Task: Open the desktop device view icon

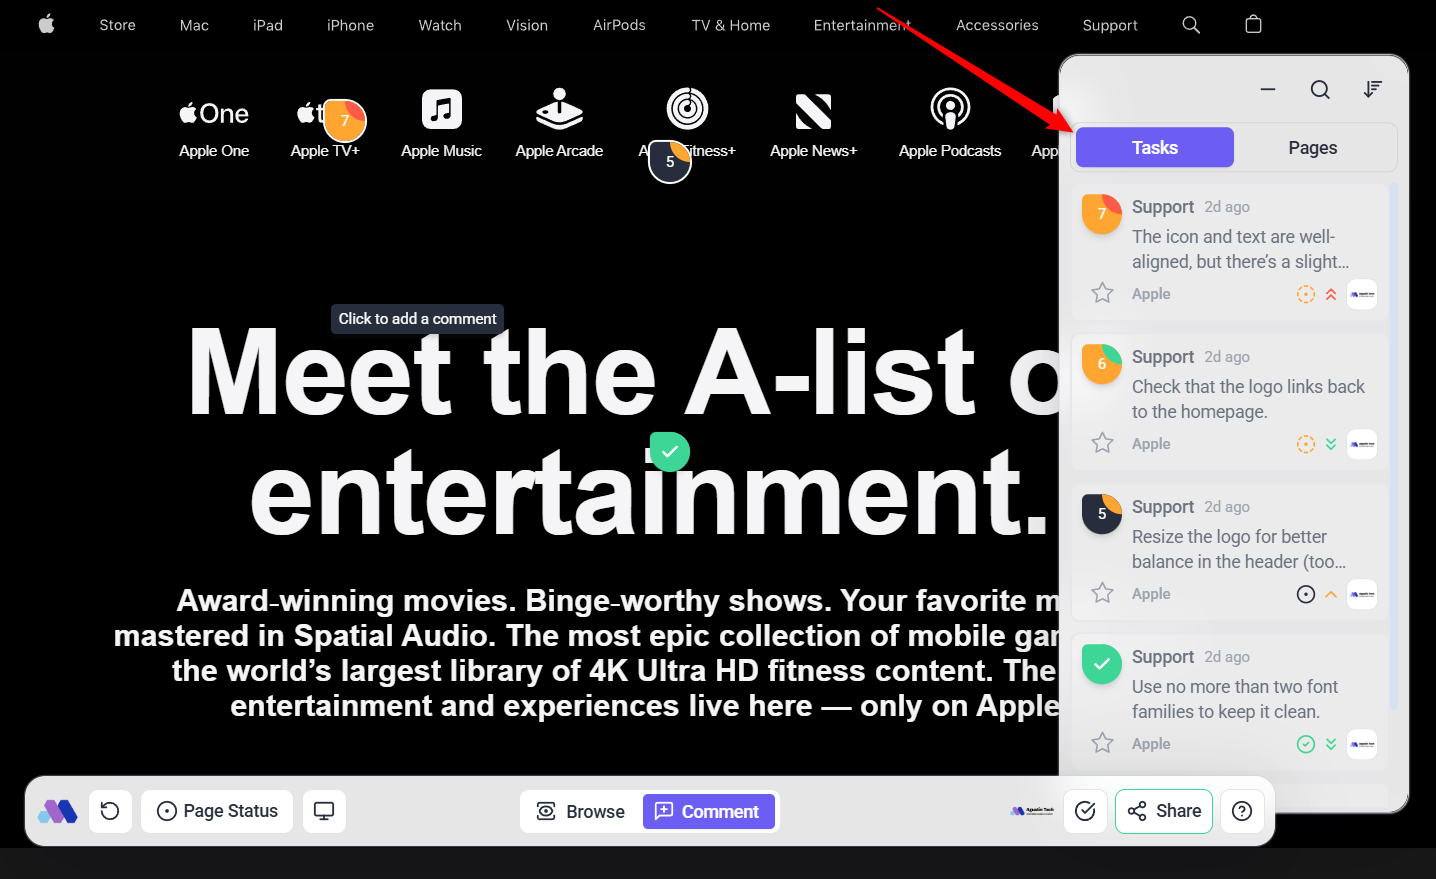Action: pyautogui.click(x=324, y=811)
